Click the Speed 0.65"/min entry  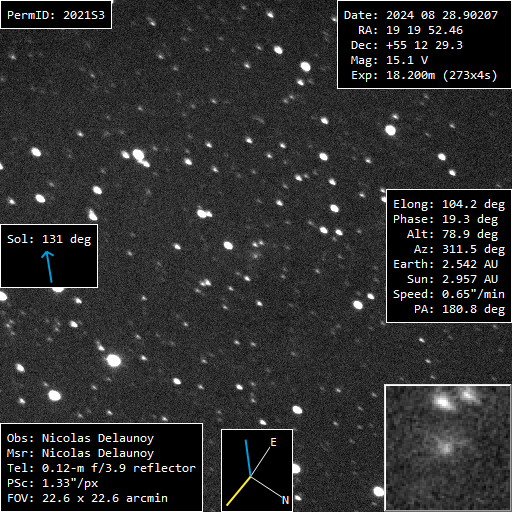coord(449,294)
